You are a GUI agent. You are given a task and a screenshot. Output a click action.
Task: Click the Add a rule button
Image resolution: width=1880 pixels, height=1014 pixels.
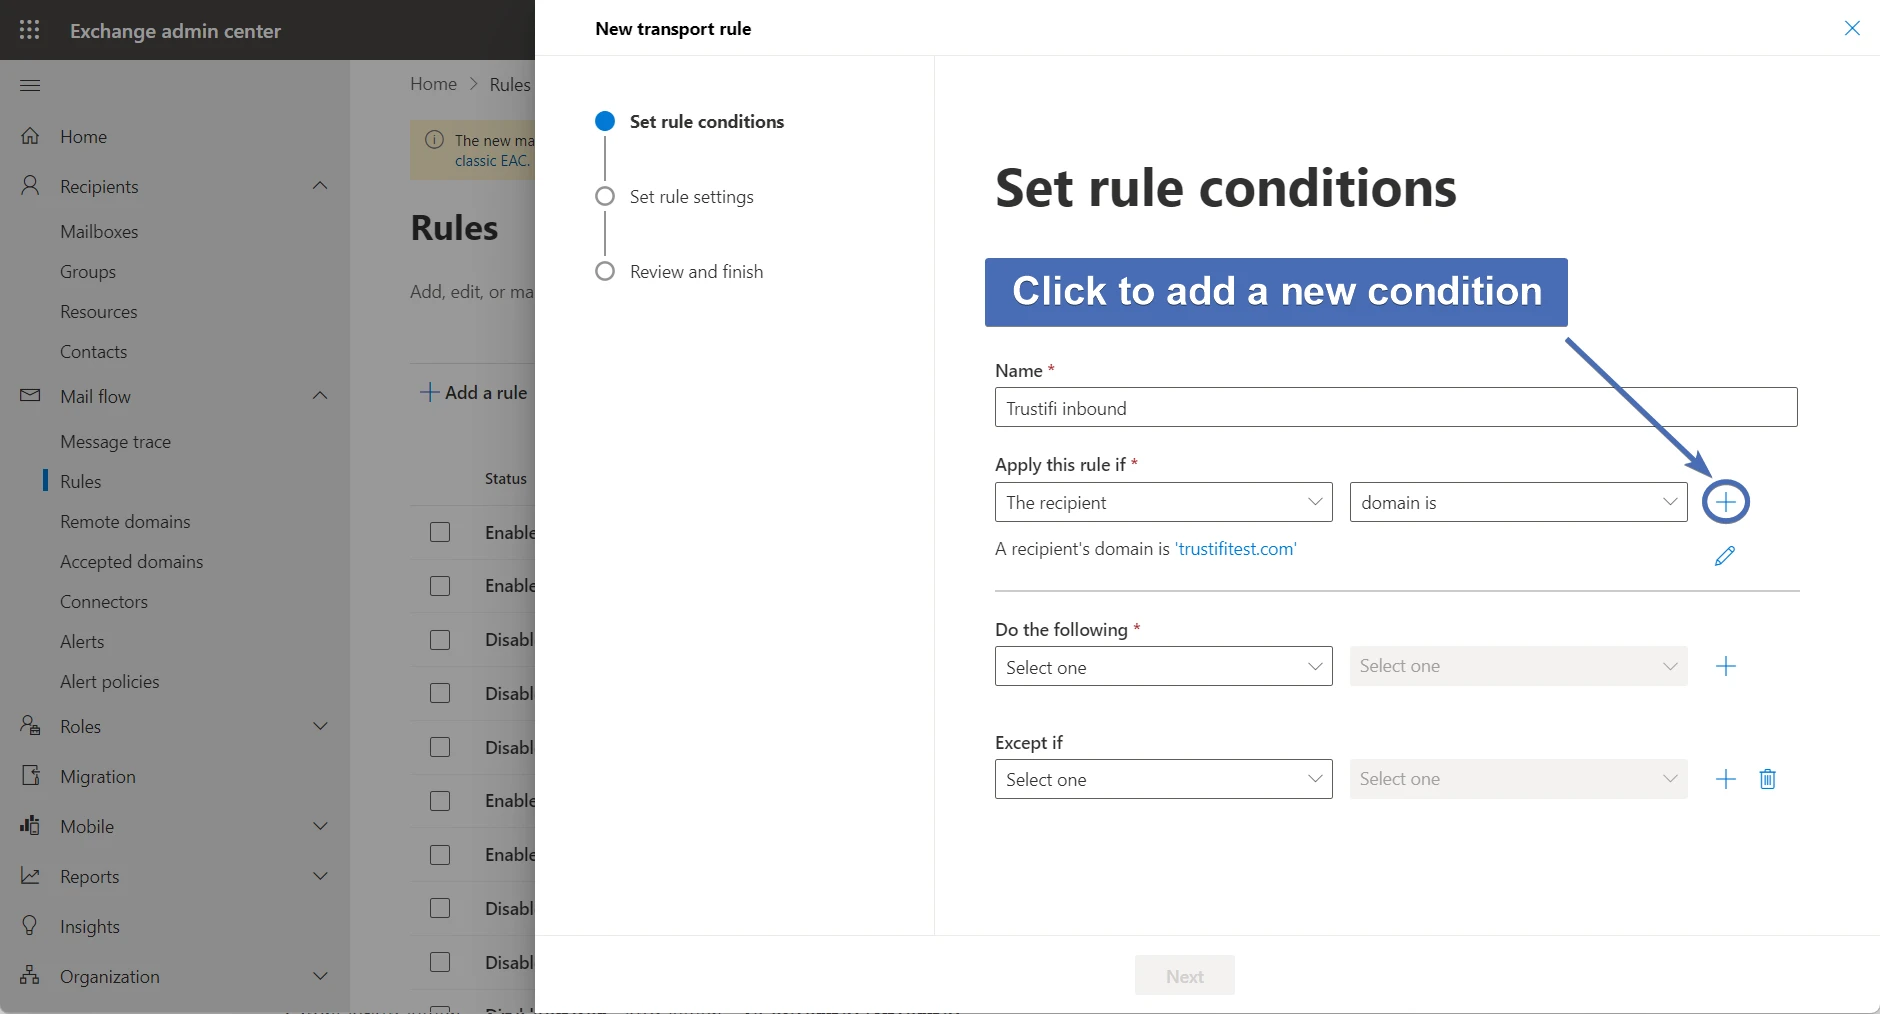(474, 393)
